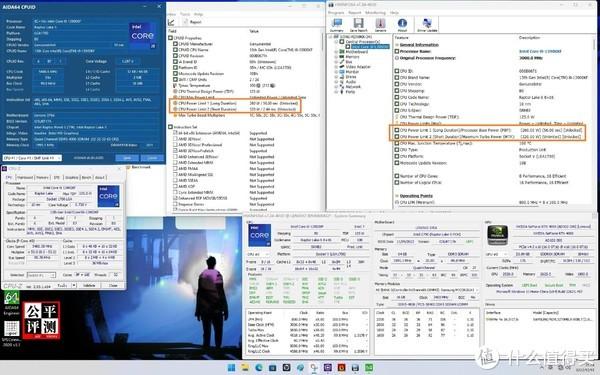Select Memory node in HWiNFO tree
The height and width of the screenshot is (375, 600).
(x=352, y=57)
